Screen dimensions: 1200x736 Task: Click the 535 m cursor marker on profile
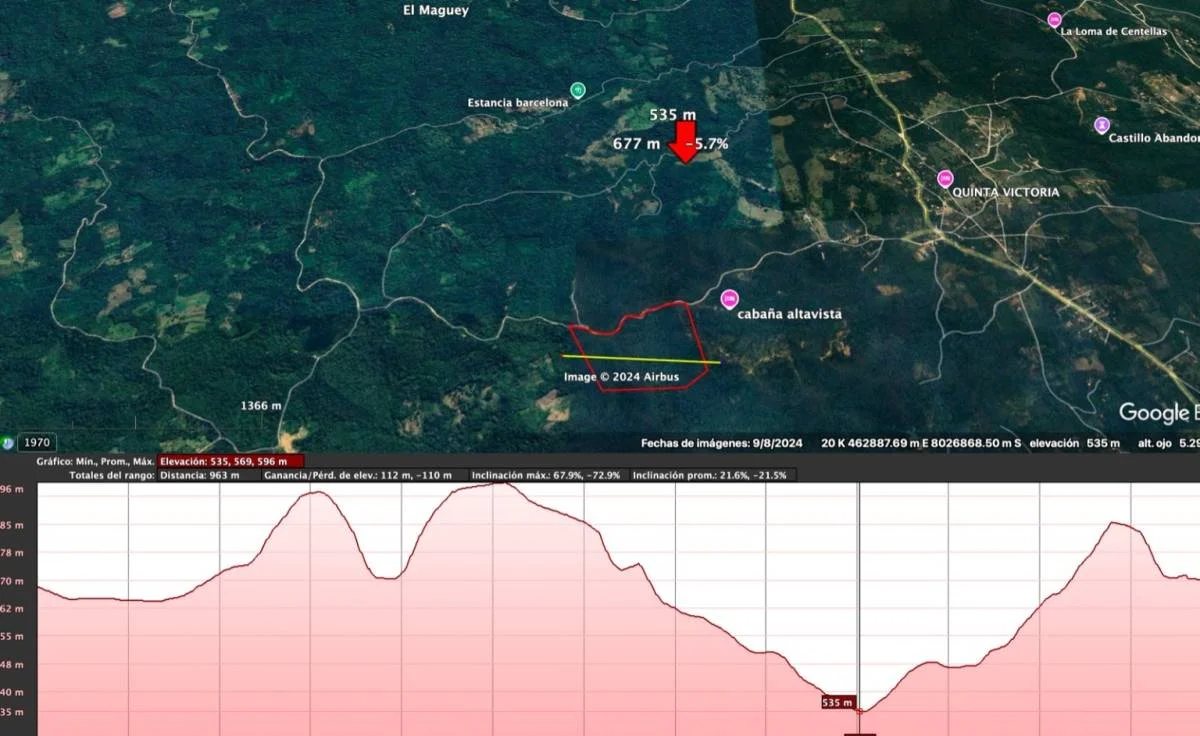click(837, 703)
